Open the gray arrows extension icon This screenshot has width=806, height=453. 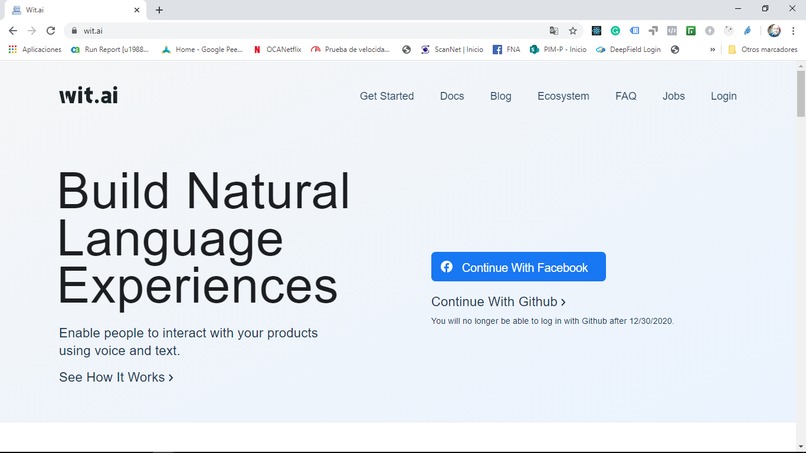tap(653, 31)
